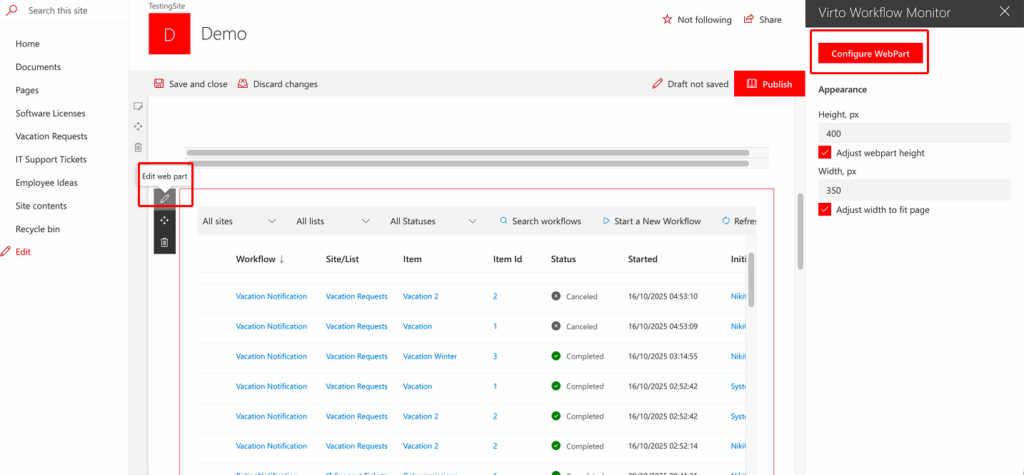Expand the All sites dropdown

(x=239, y=221)
